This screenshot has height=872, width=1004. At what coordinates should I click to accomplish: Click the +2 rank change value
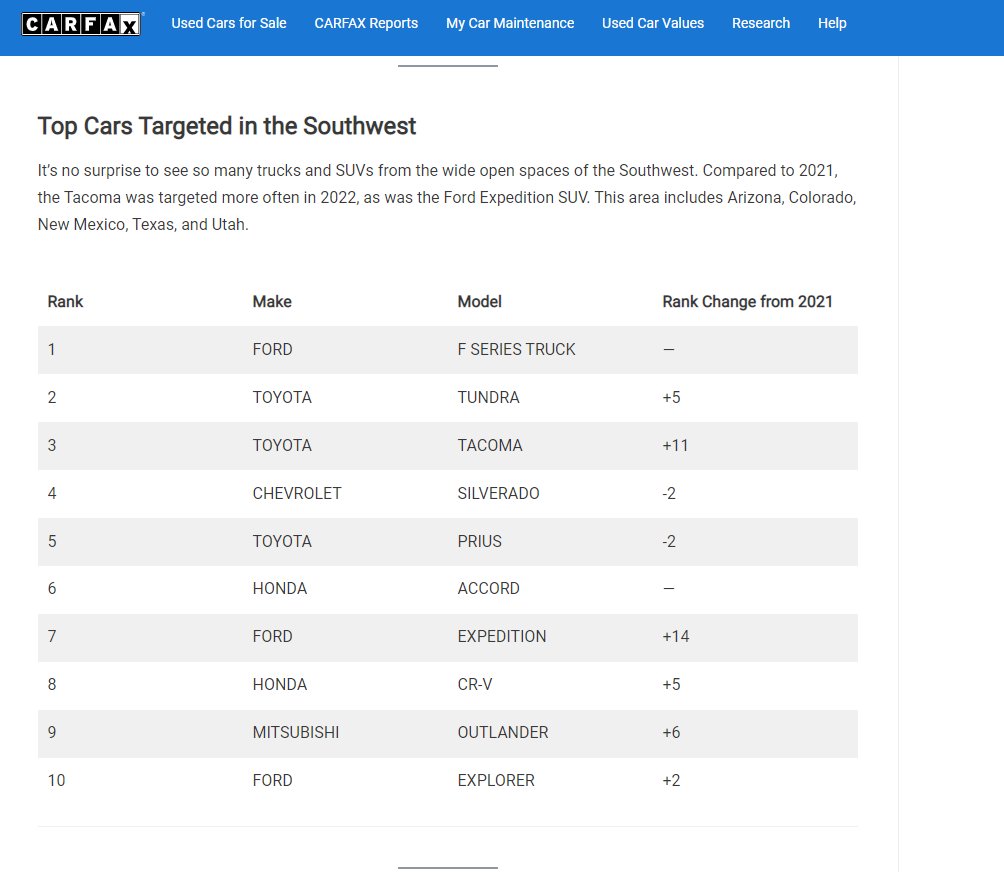(671, 780)
